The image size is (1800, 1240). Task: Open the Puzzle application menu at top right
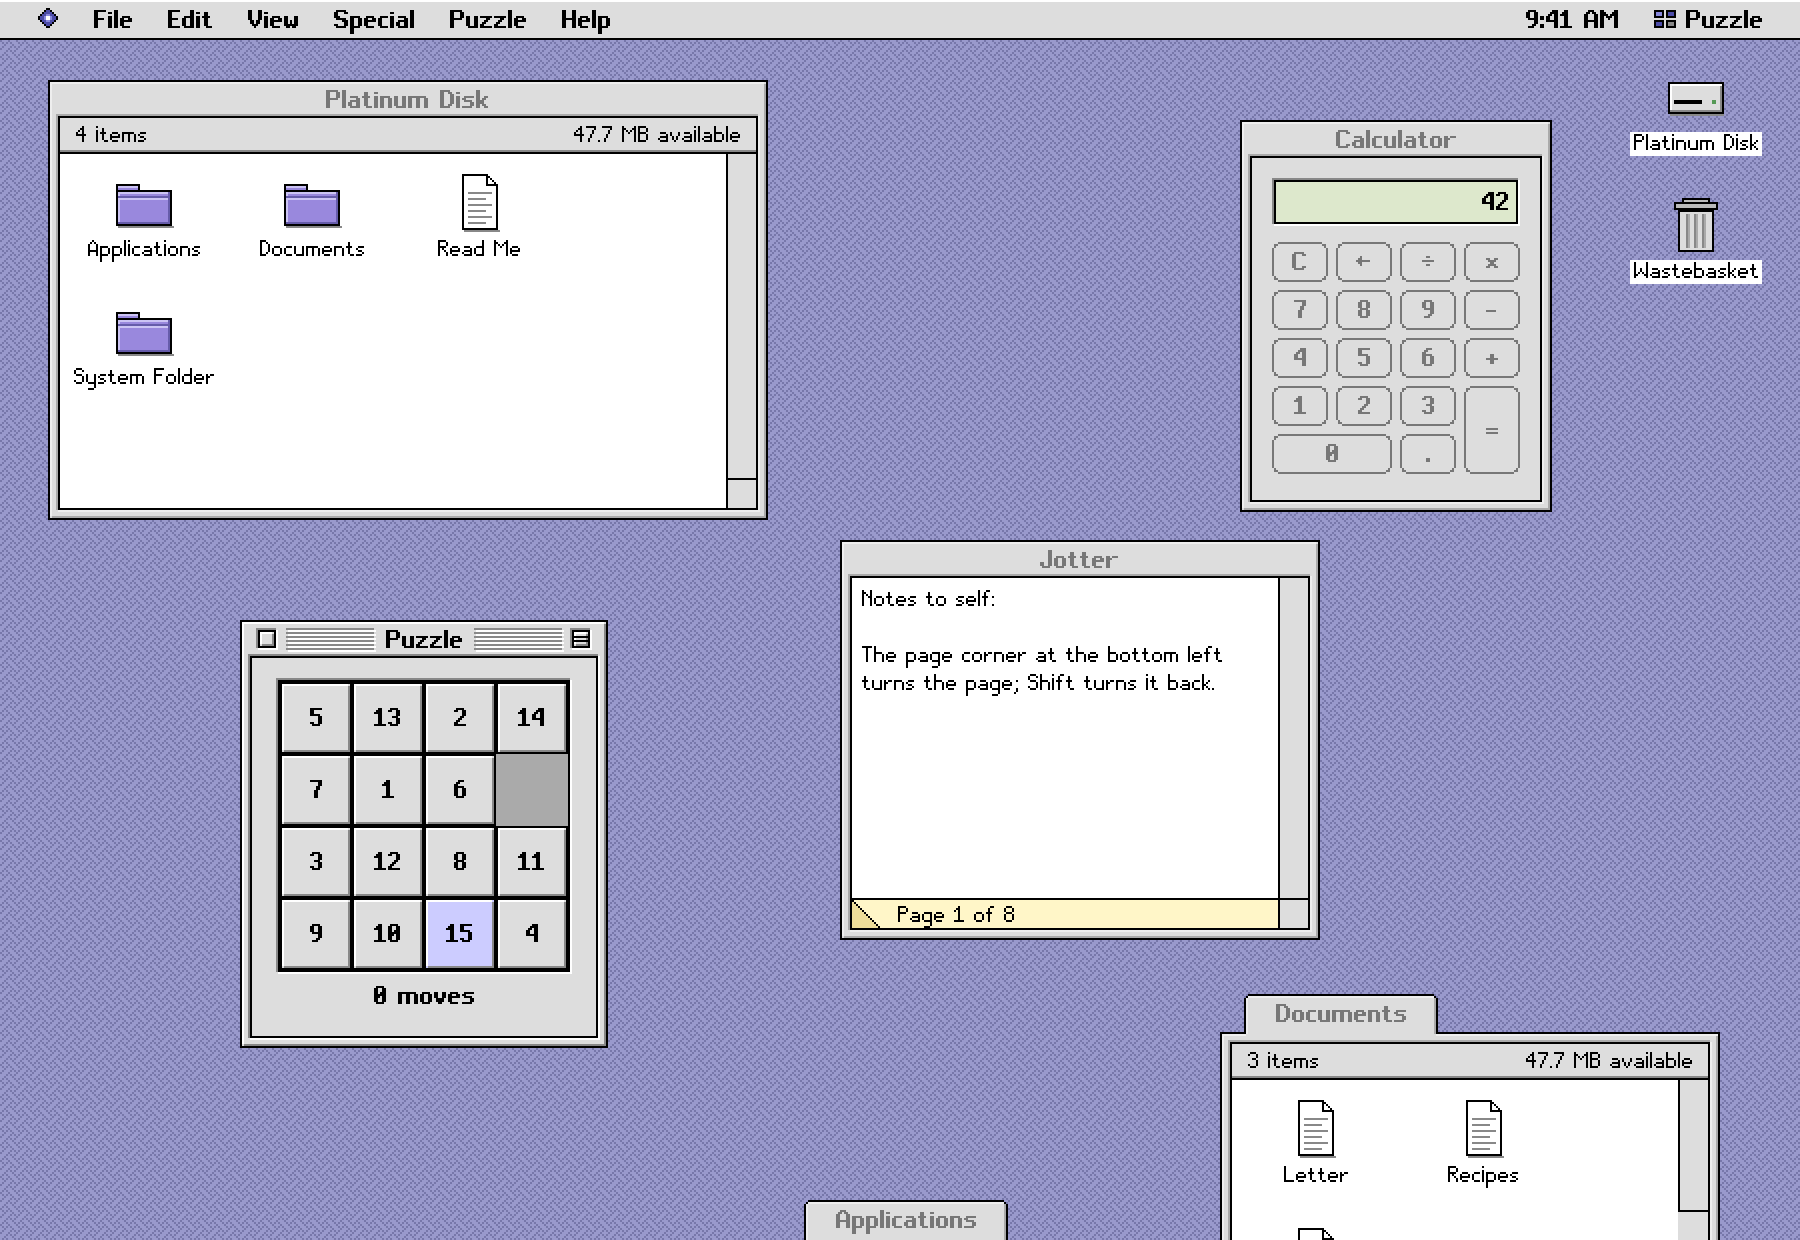[1707, 19]
